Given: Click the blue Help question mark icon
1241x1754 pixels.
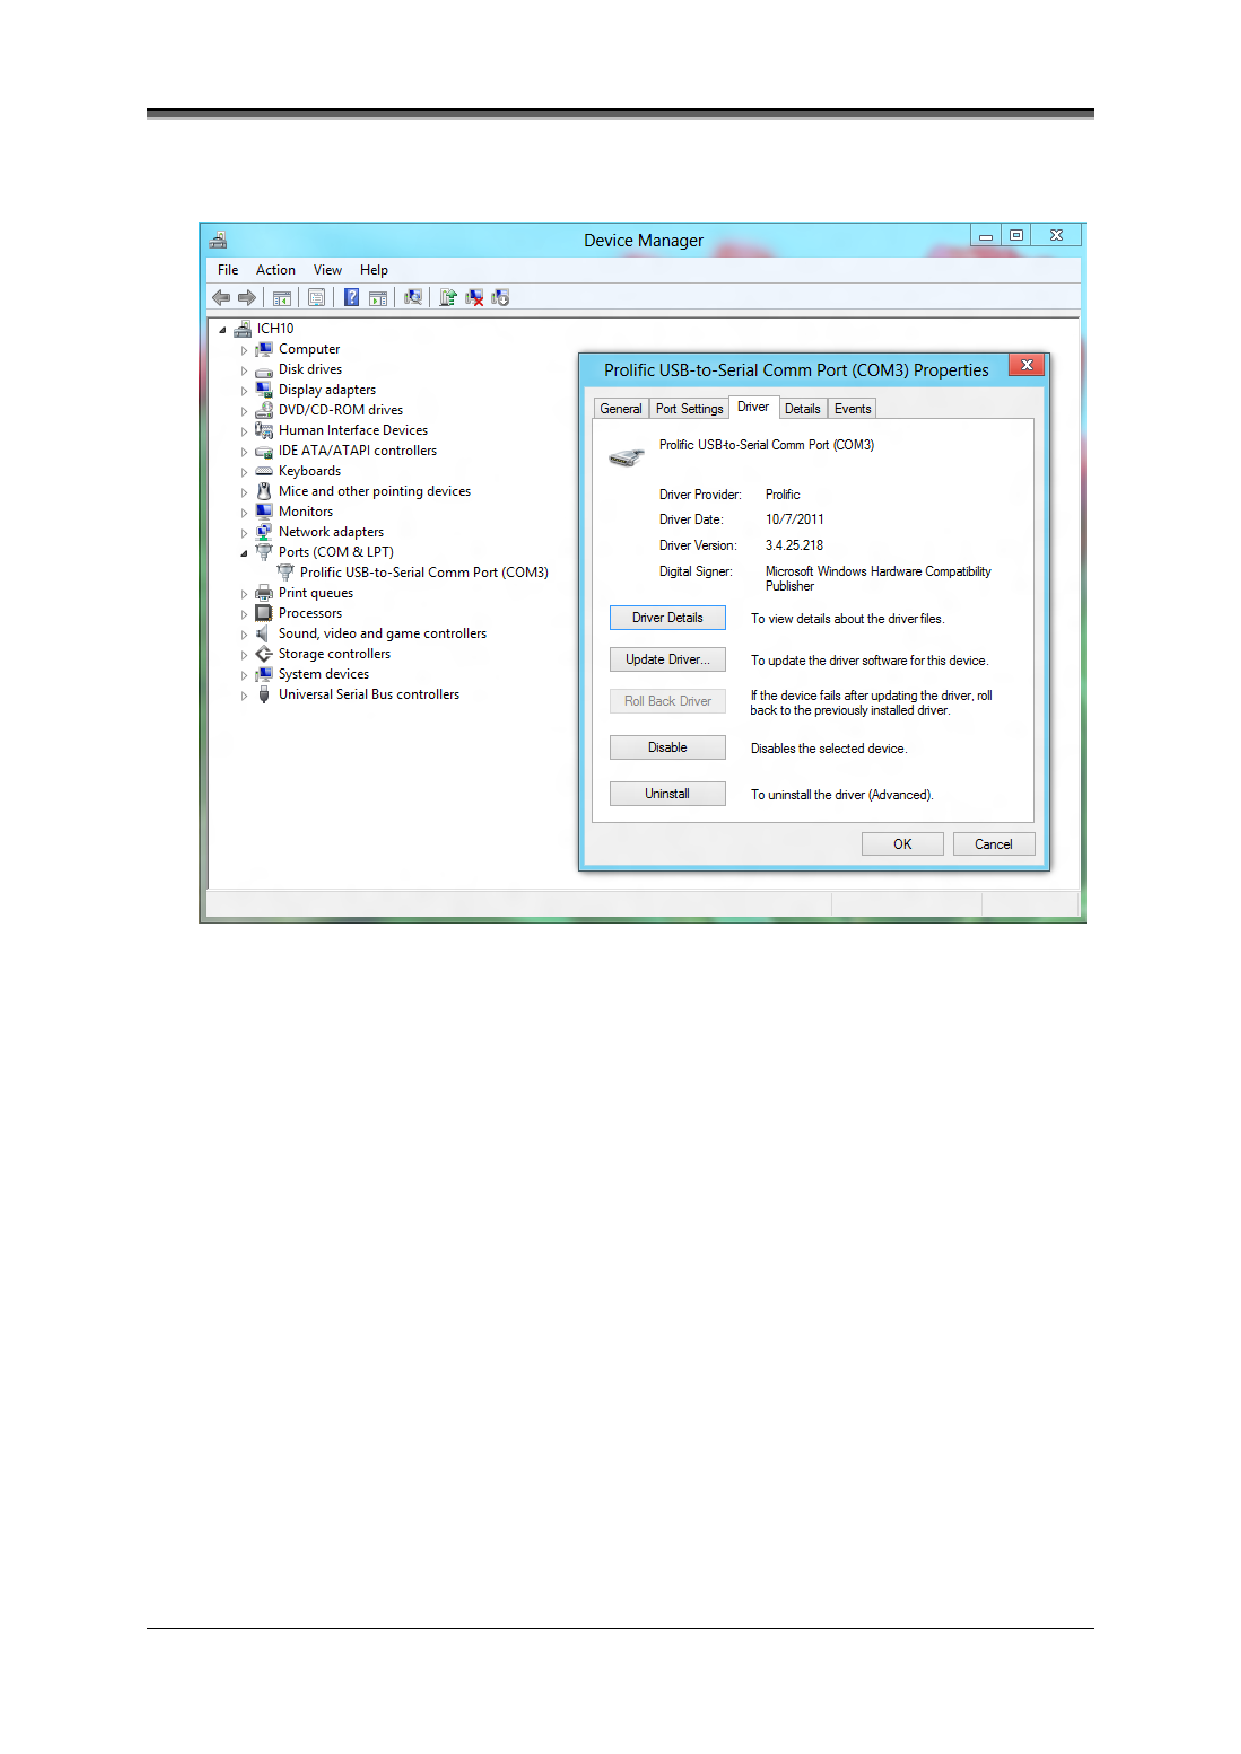Looking at the screenshot, I should 351,298.
